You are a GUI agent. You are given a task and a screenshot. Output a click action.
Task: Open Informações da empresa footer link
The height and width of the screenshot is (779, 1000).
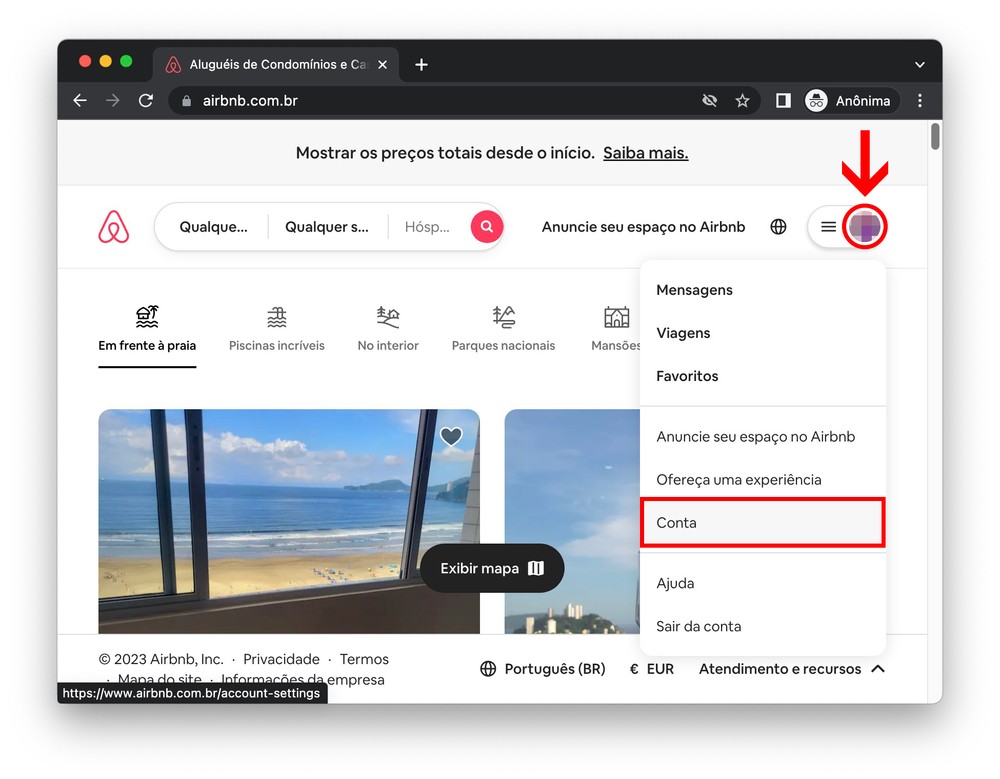click(302, 679)
